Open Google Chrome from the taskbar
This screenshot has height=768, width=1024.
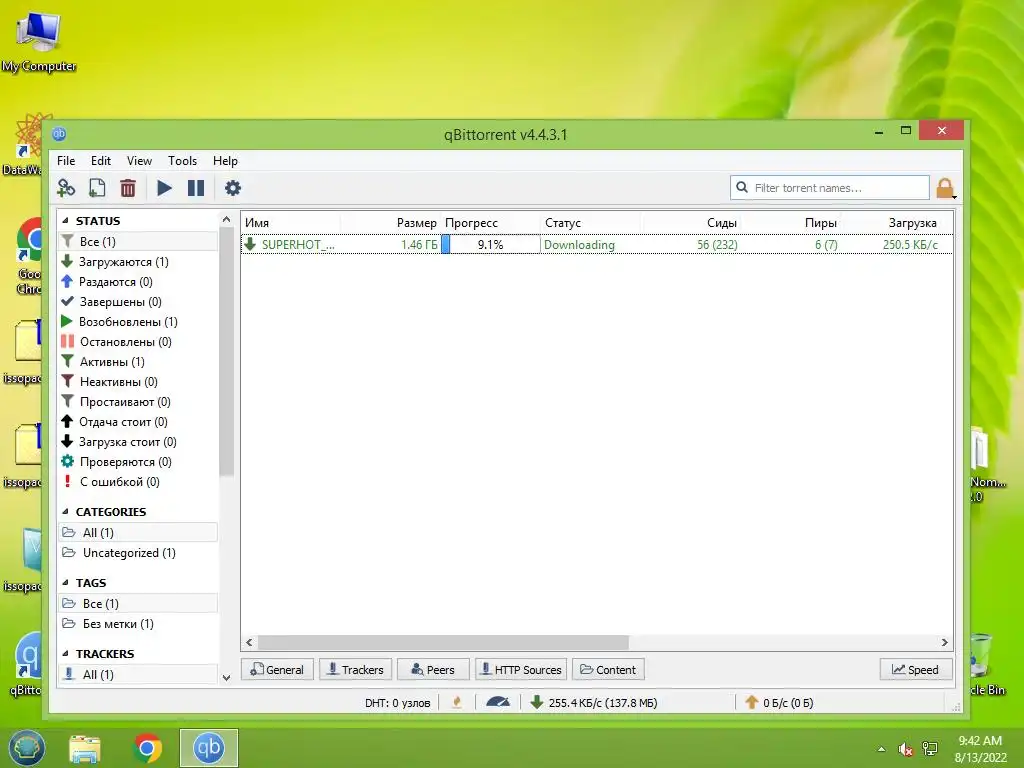coord(148,748)
